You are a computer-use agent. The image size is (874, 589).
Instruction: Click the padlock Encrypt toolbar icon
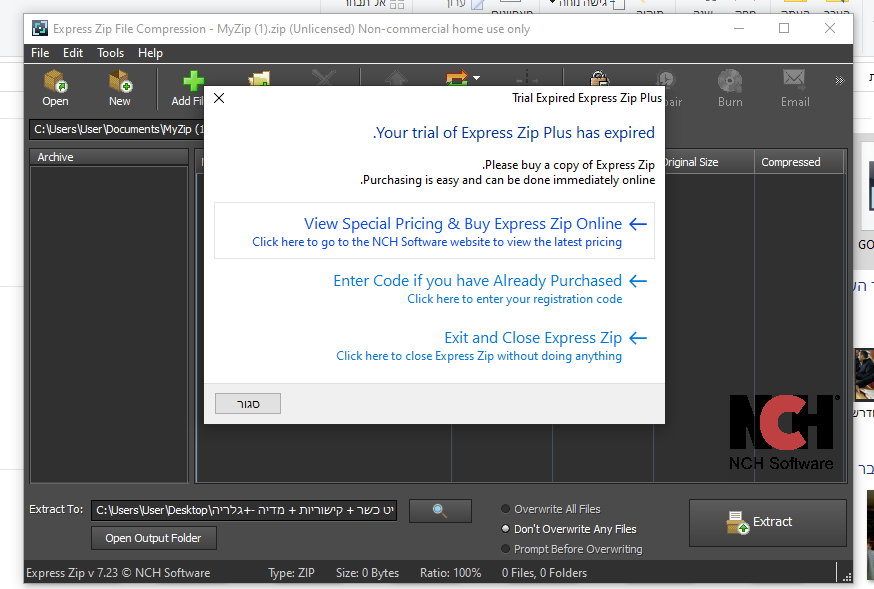click(599, 77)
